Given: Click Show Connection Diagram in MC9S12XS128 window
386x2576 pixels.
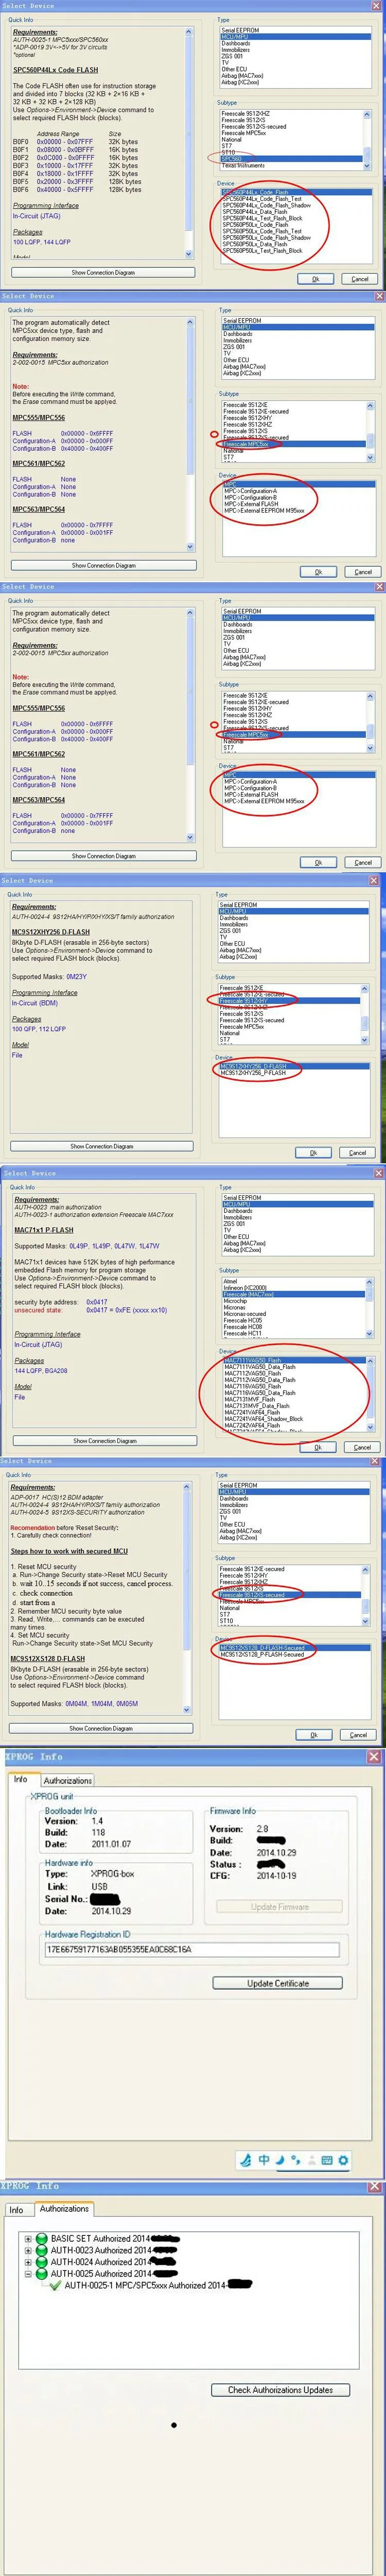Looking at the screenshot, I should coord(101,1728).
